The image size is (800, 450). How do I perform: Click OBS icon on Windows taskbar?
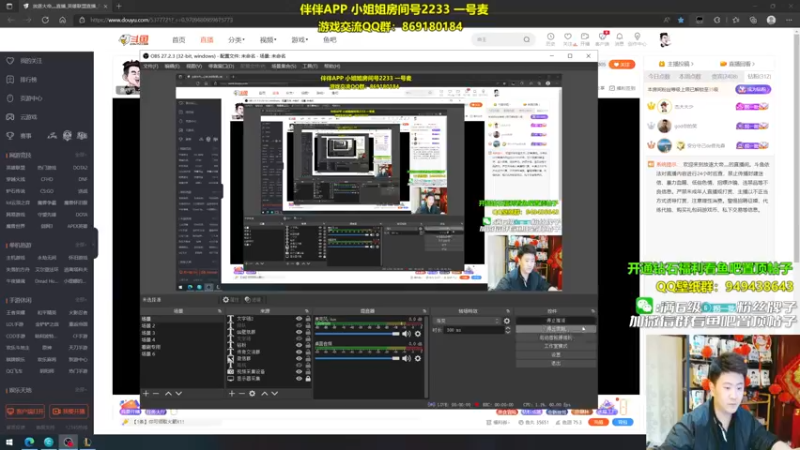(68, 442)
